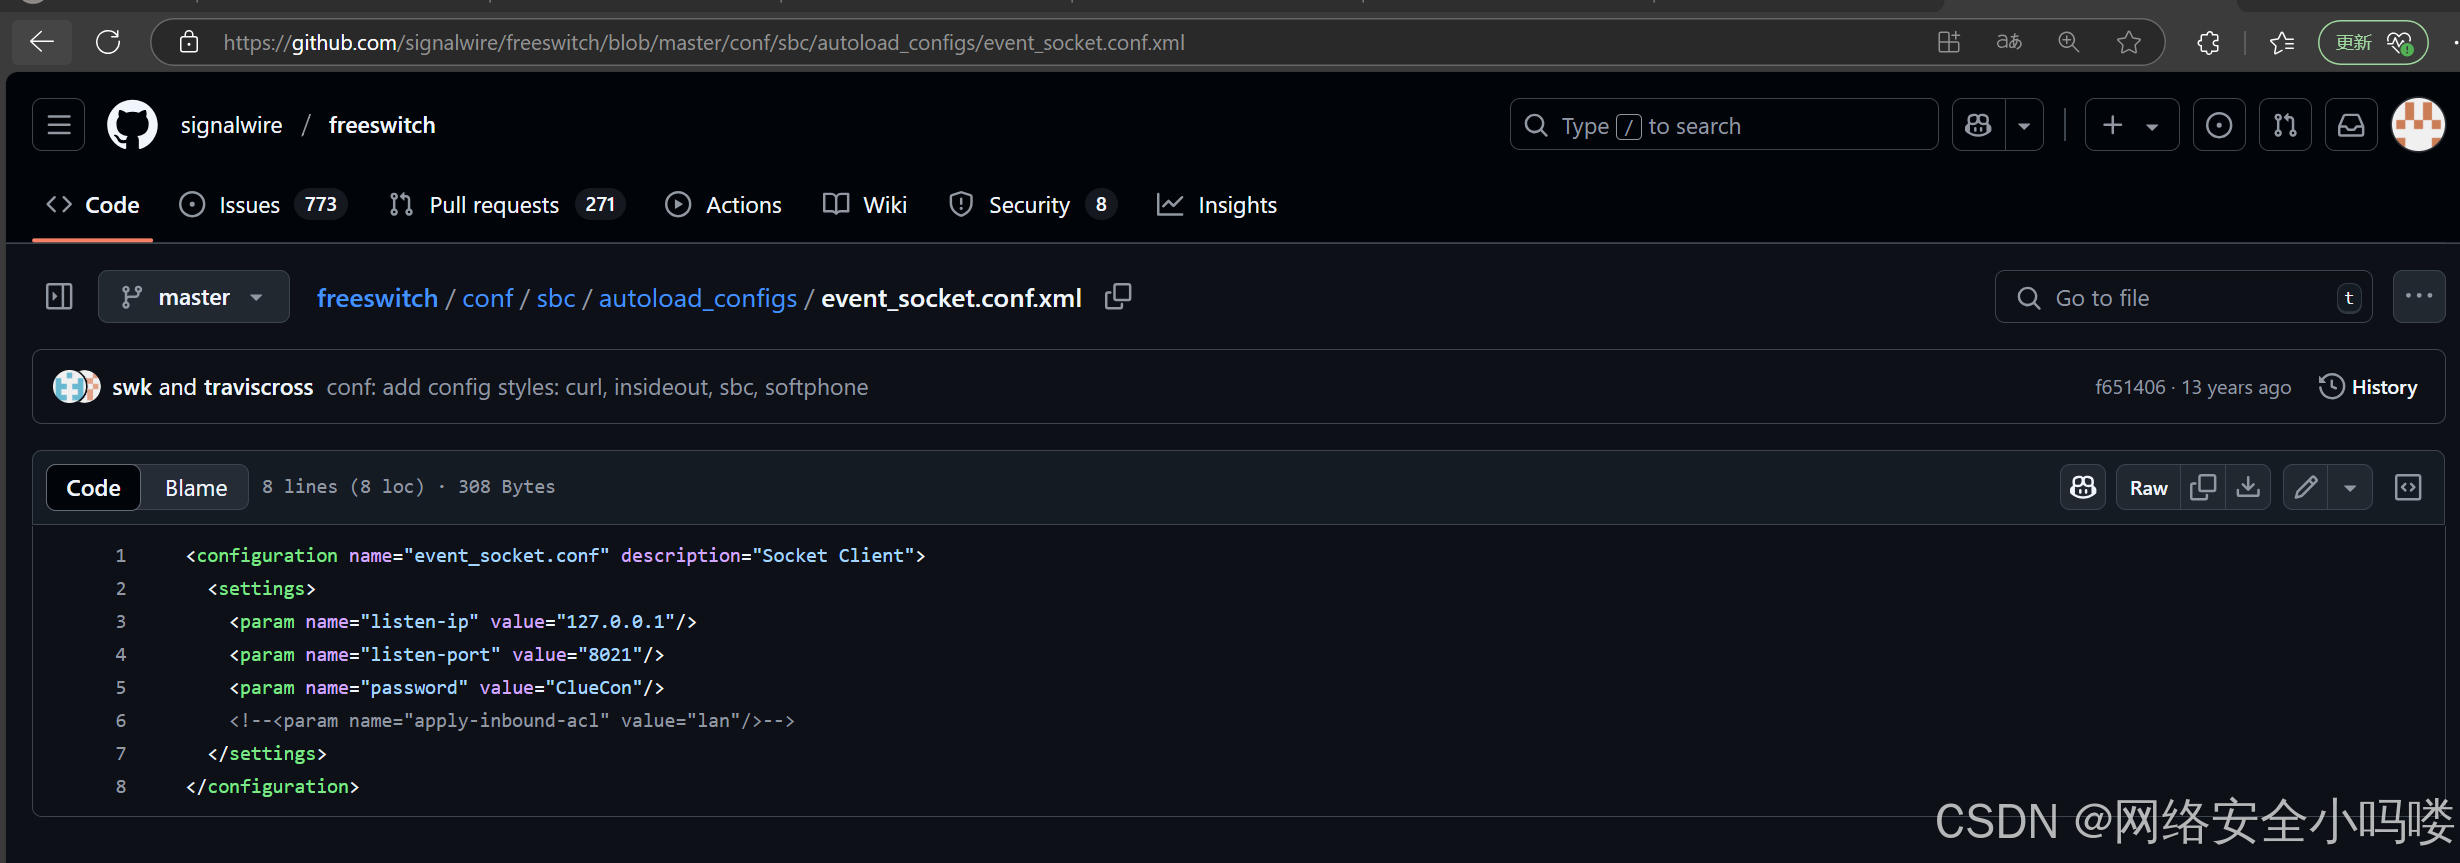This screenshot has width=2460, height=863.
Task: Open notifications inbox icon
Action: (2351, 125)
